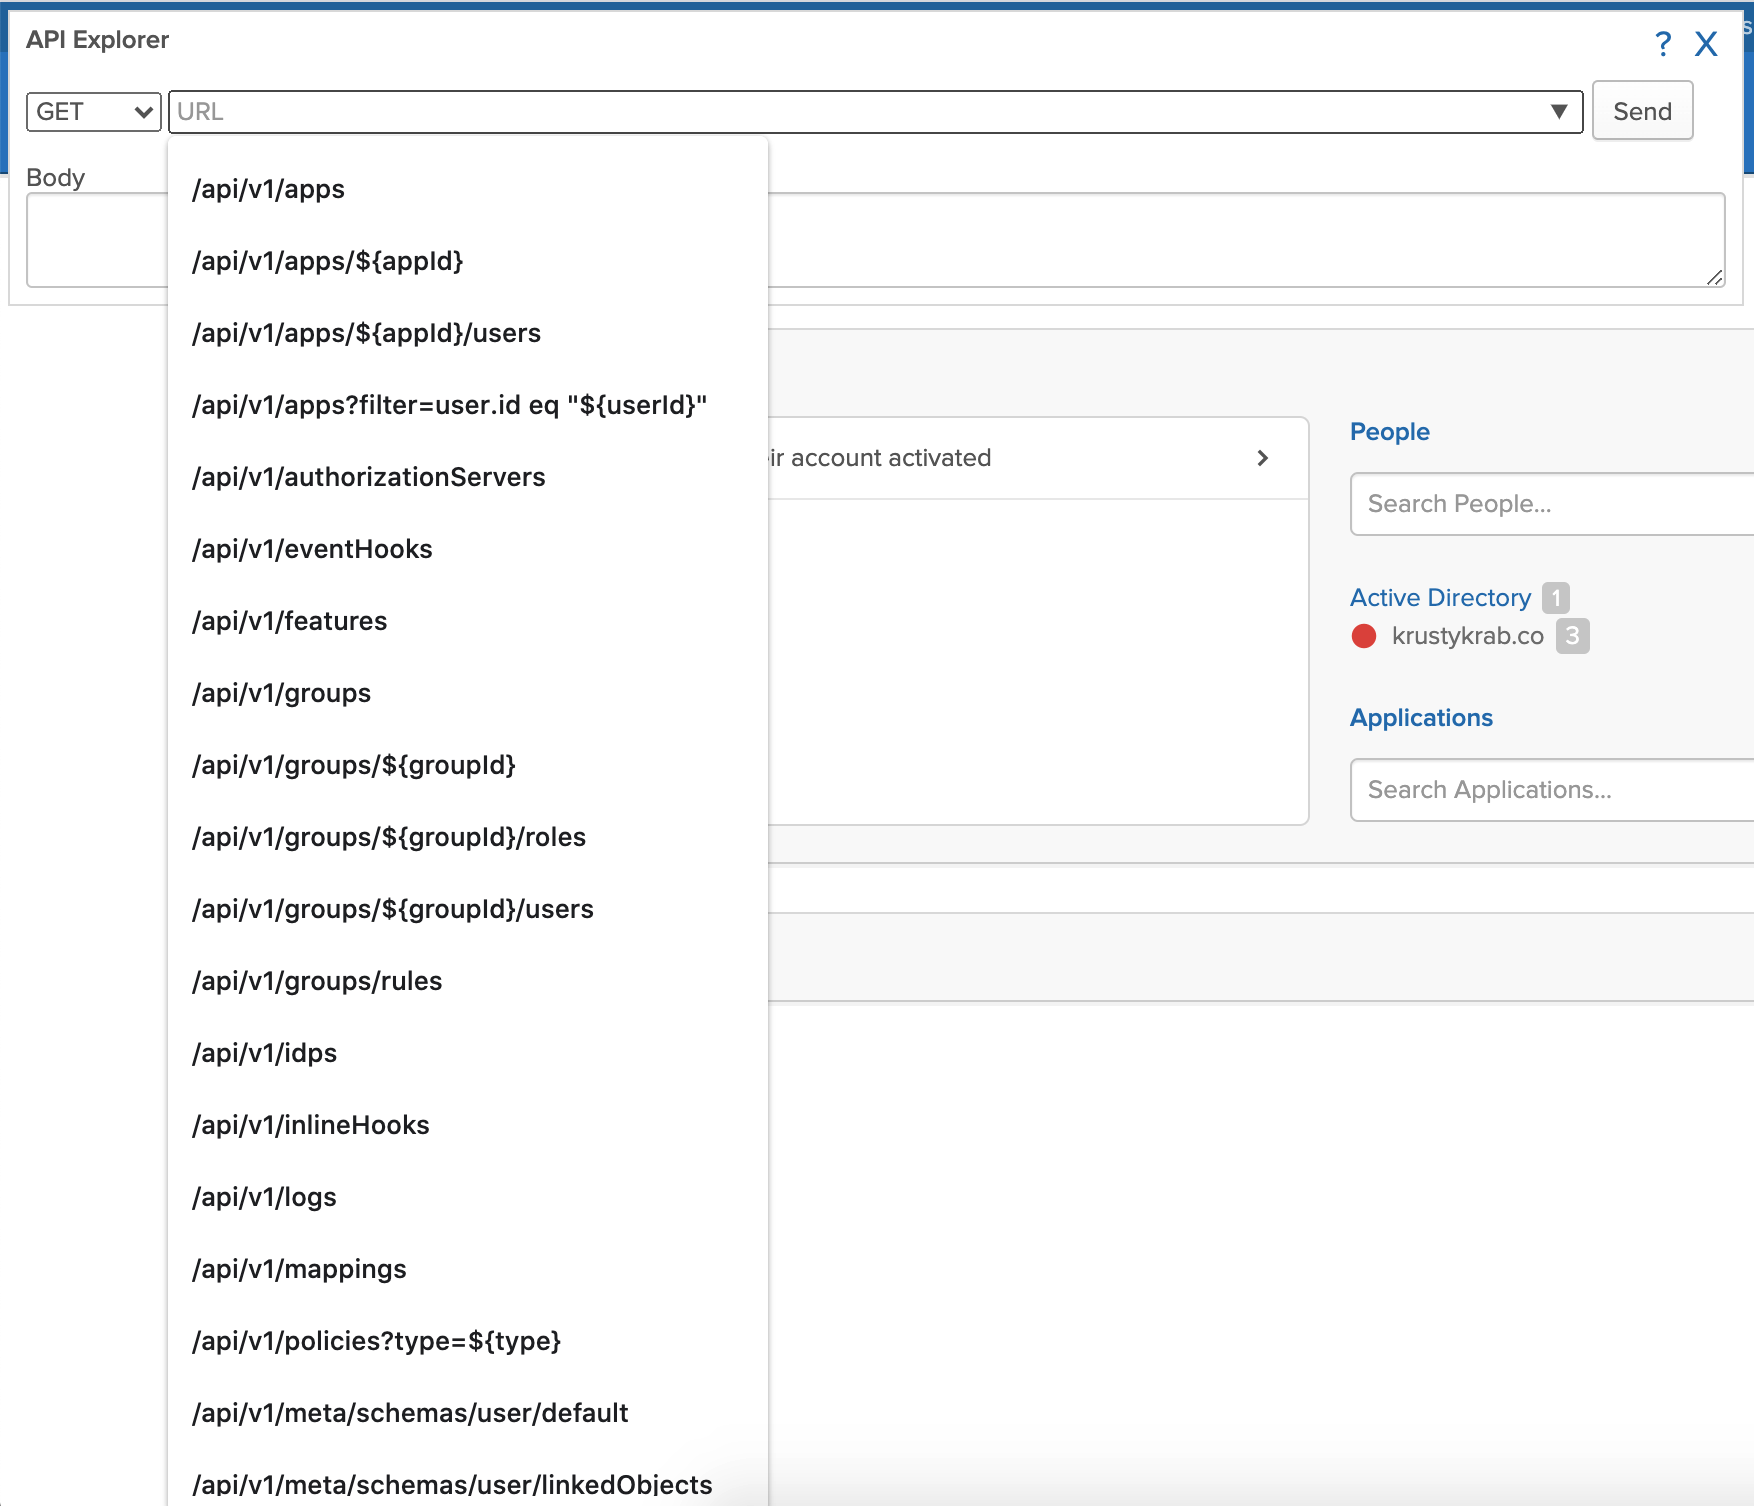The image size is (1754, 1506).
Task: Pick /api/v1/policies?type=${type} endpoint
Action: click(x=376, y=1341)
